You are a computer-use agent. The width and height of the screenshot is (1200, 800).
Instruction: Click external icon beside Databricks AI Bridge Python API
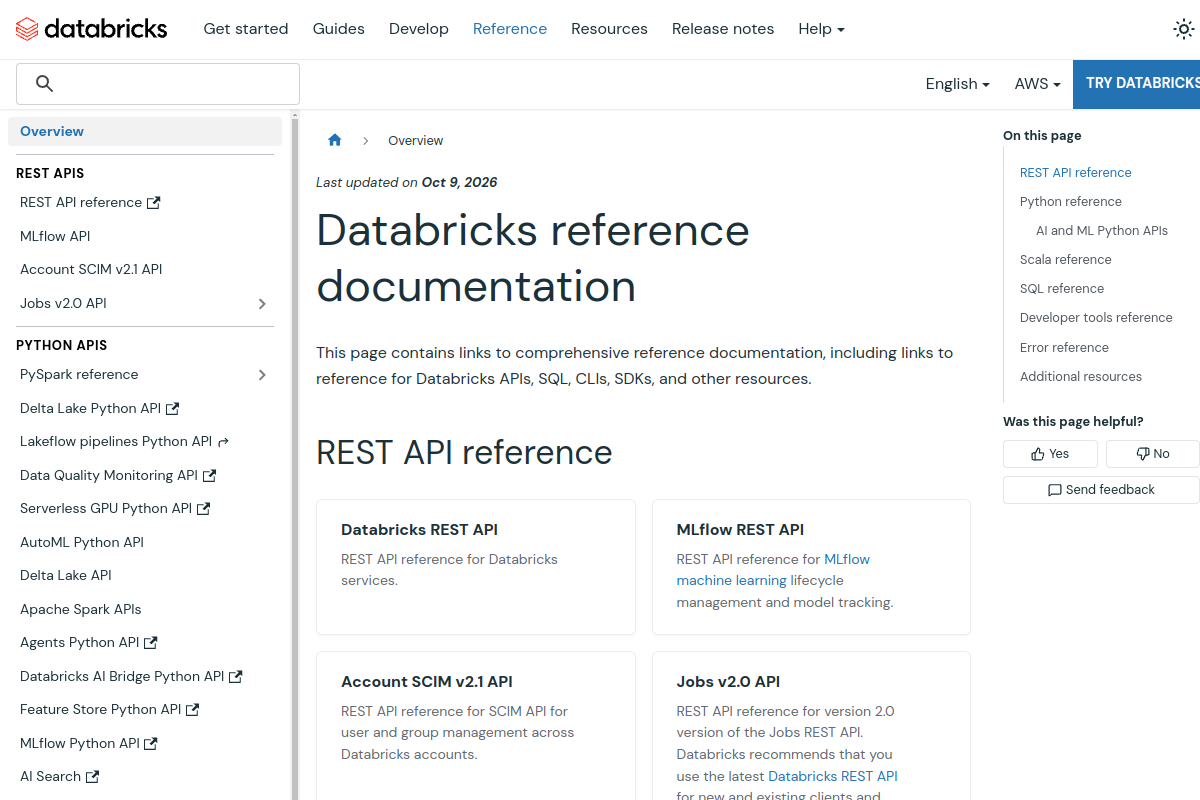pyautogui.click(x=235, y=677)
